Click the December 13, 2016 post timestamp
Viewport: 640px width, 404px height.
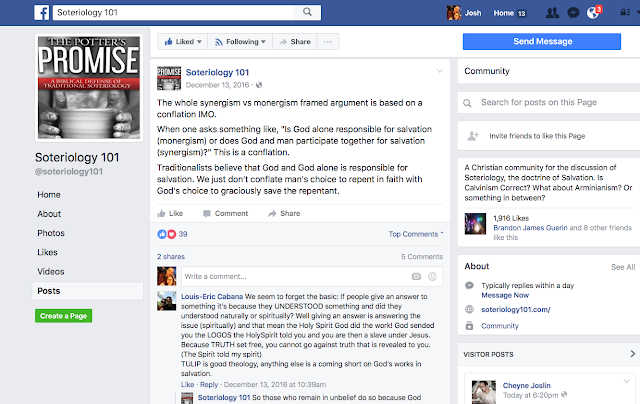click(x=217, y=85)
